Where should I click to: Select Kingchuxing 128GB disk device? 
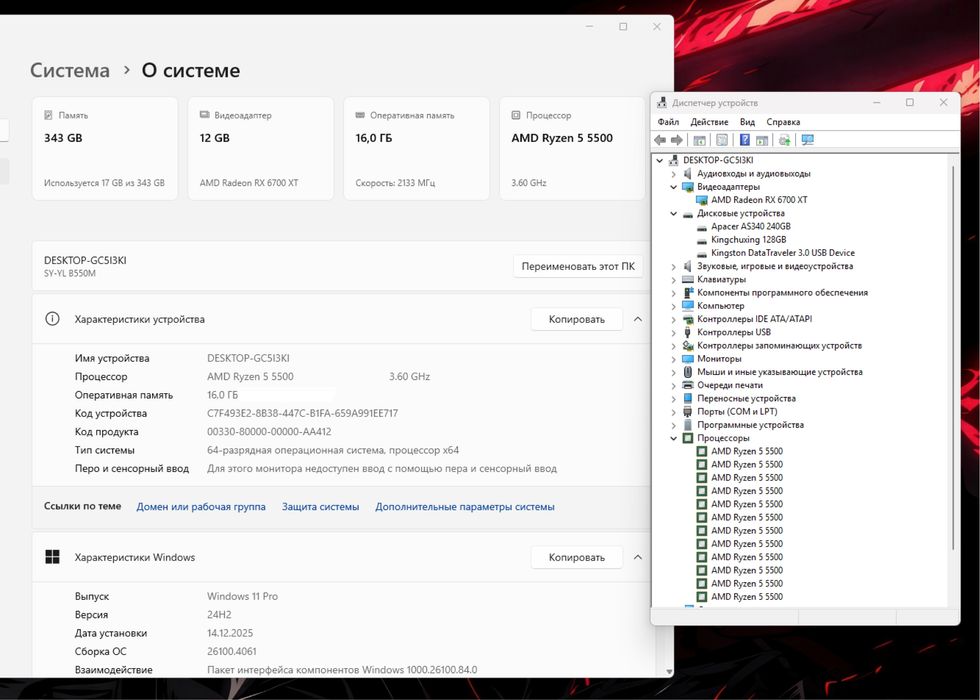pos(749,240)
